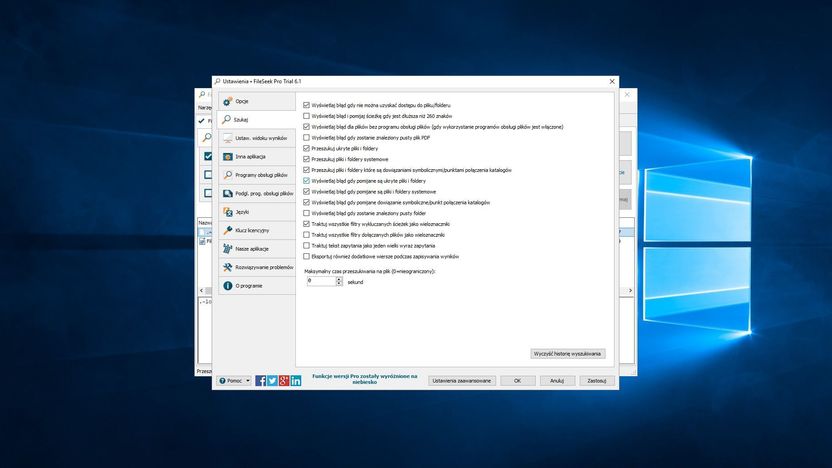Close the Ustawienia settings dialog

[612, 81]
